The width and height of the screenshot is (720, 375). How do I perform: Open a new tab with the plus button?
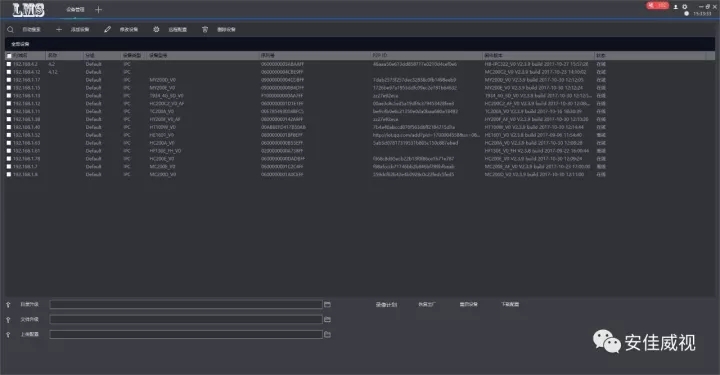(98, 9)
